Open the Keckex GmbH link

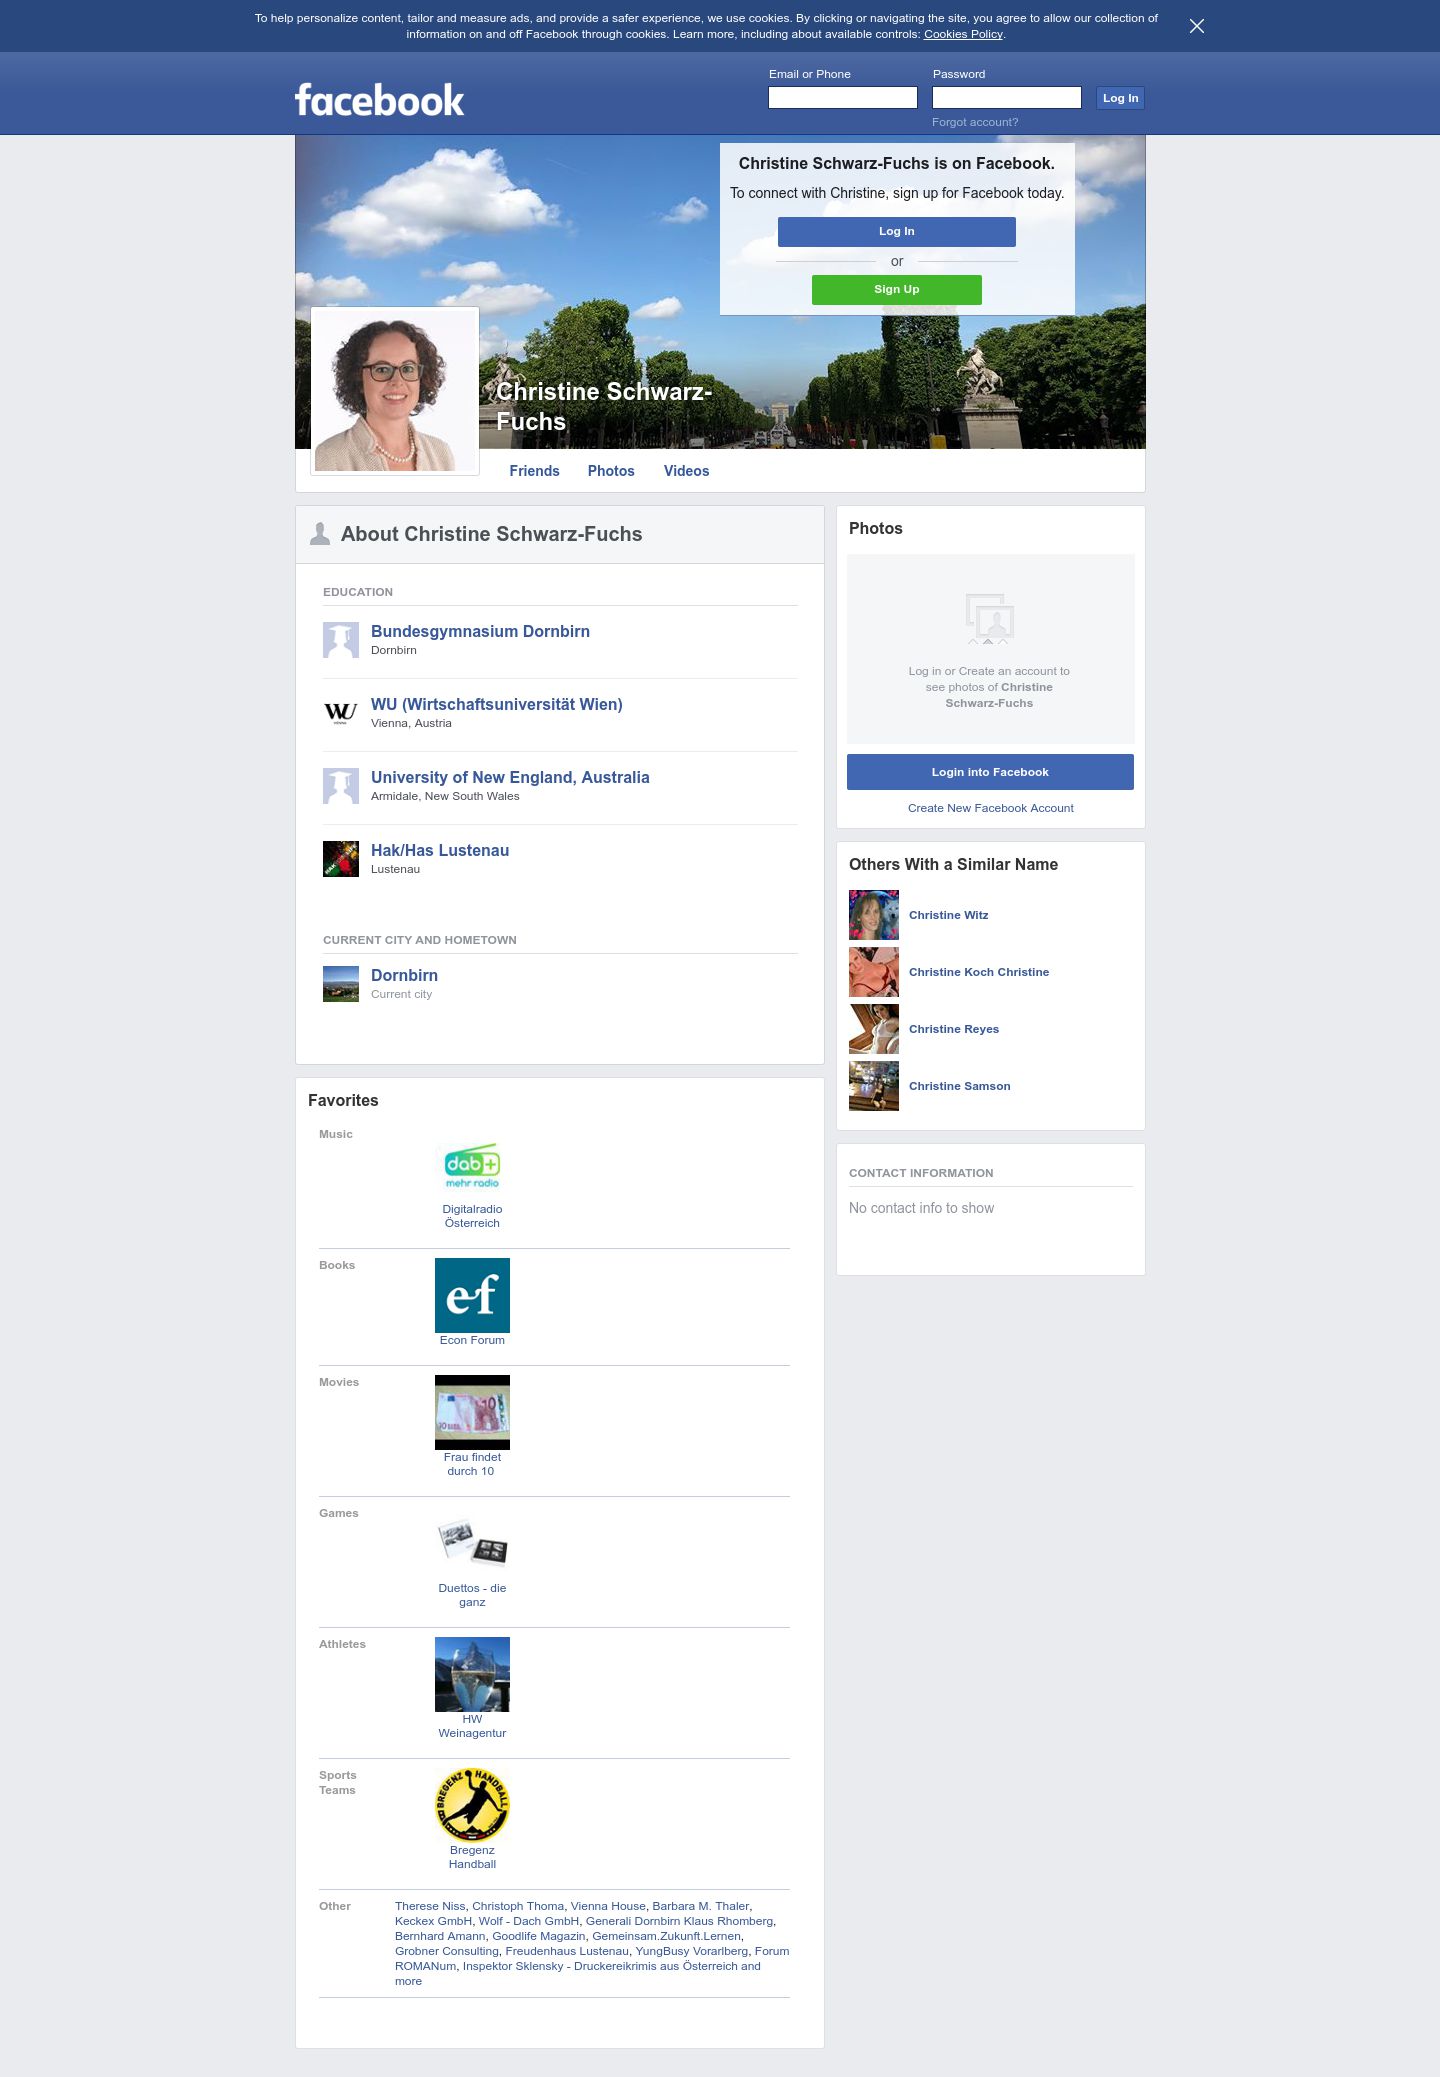click(433, 1921)
